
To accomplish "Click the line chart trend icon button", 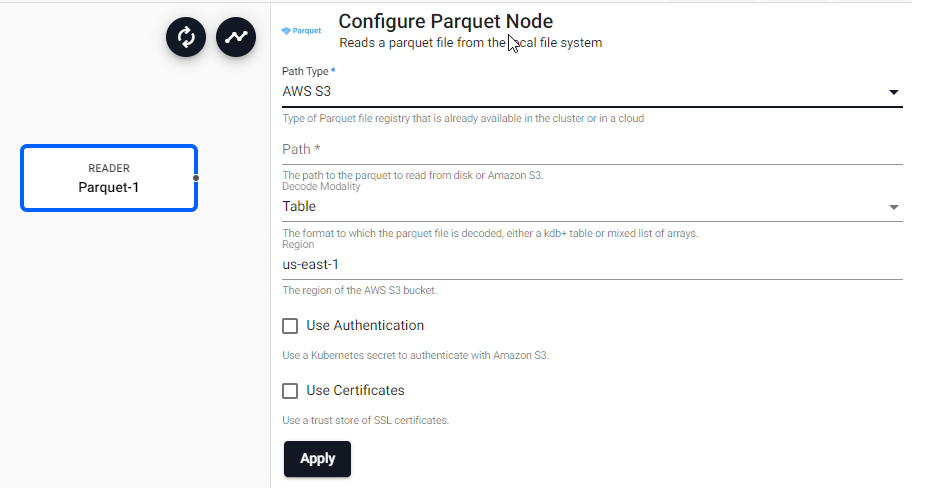I will point(236,37).
